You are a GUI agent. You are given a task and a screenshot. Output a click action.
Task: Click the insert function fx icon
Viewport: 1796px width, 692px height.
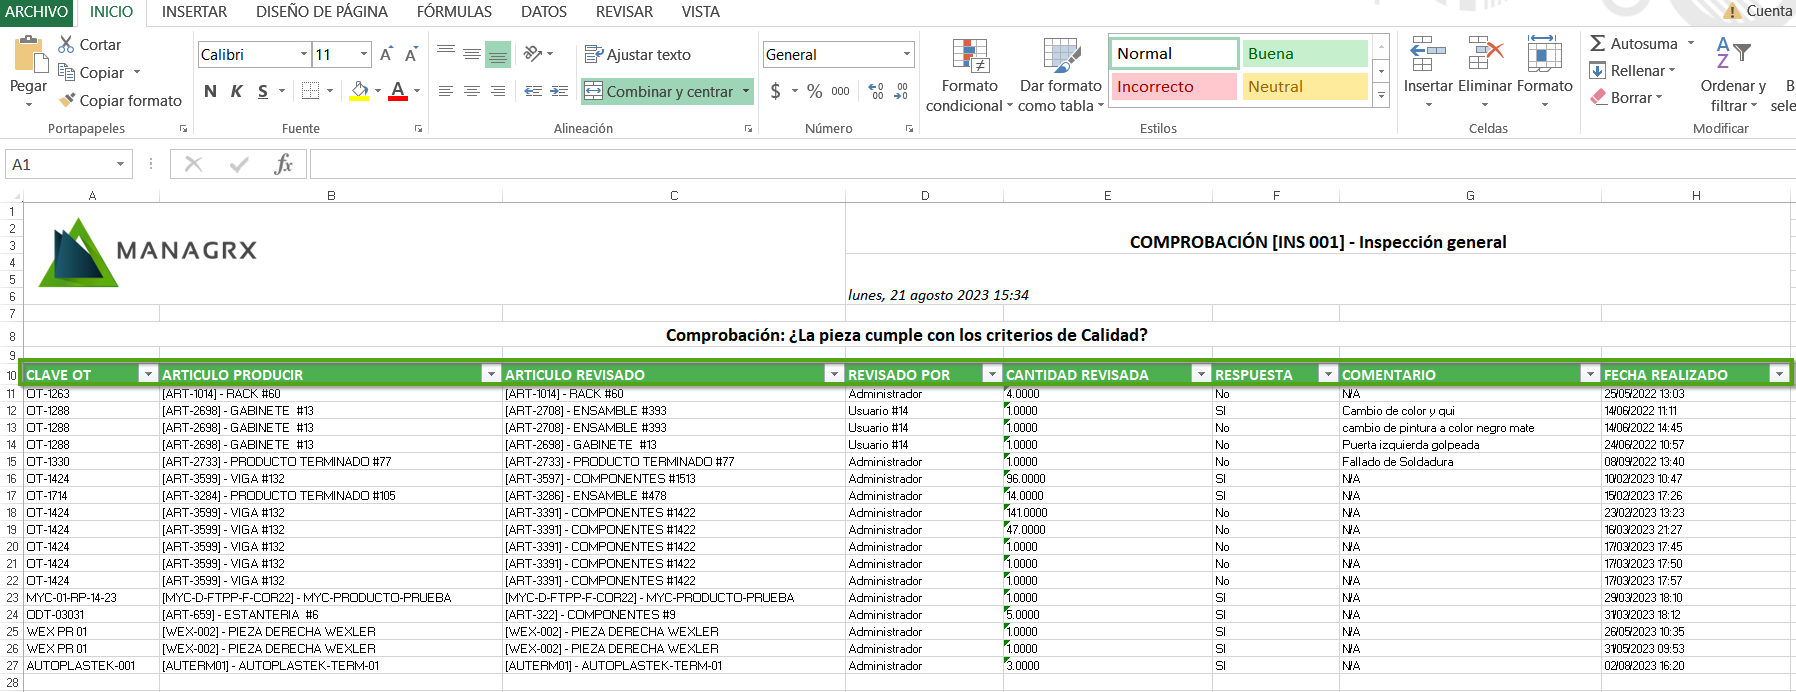coord(283,165)
